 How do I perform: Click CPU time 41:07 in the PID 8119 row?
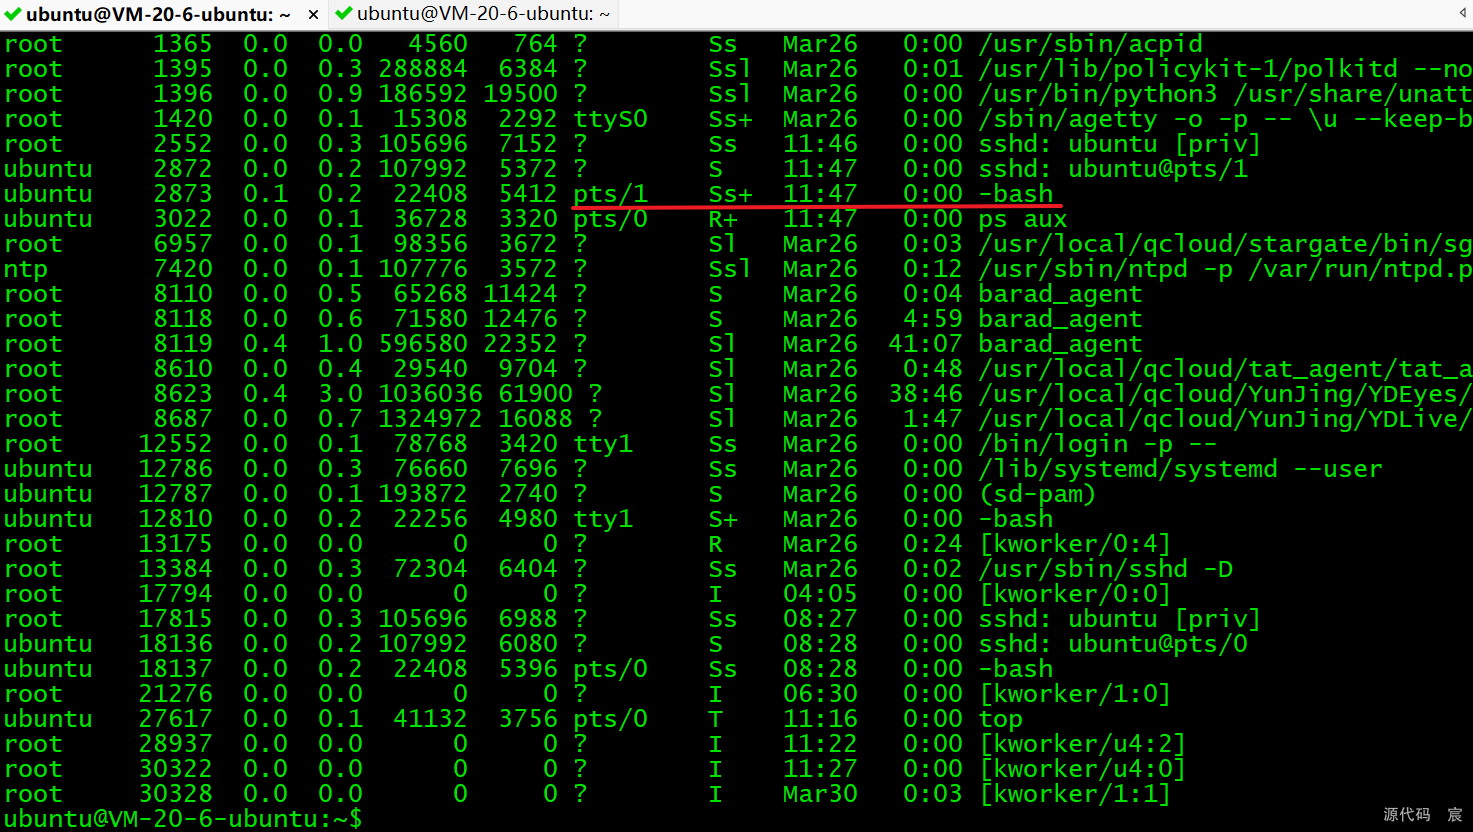[x=926, y=344]
